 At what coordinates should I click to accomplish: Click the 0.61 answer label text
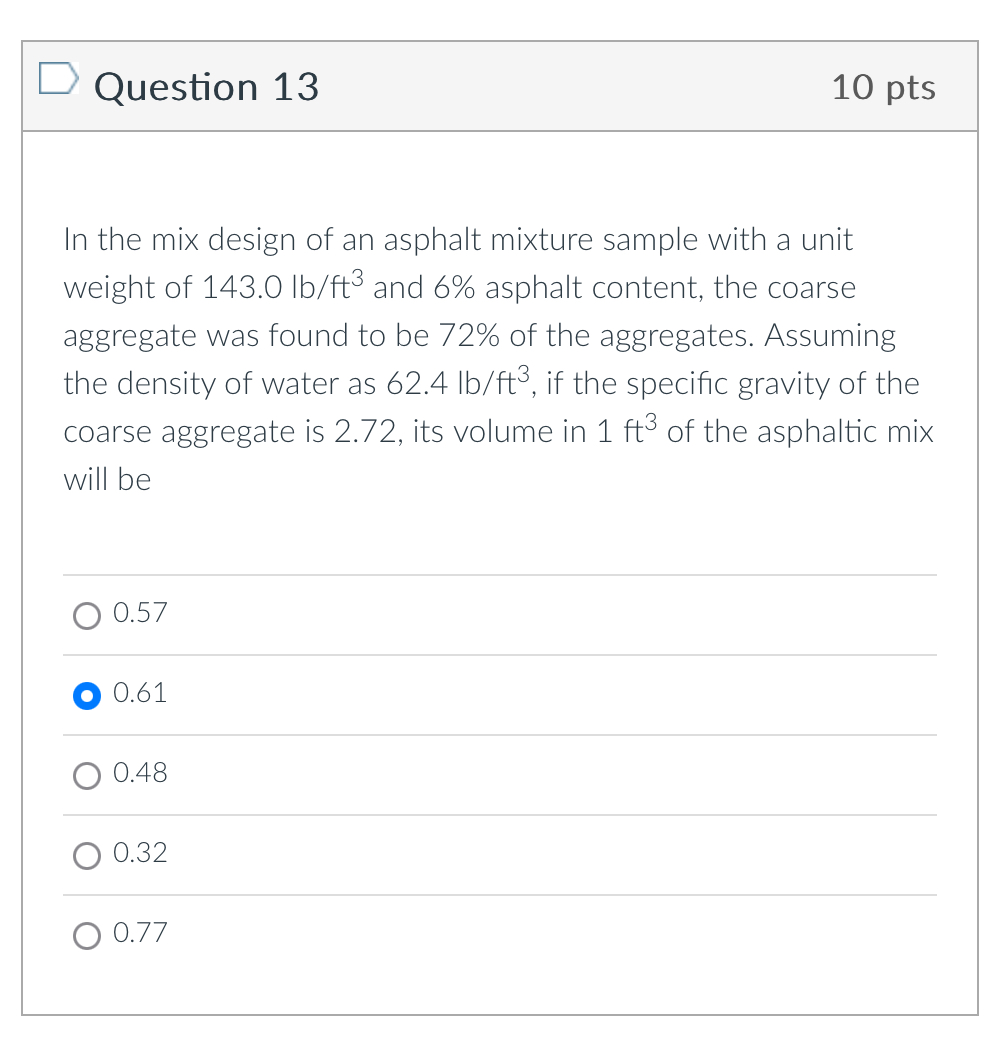point(140,693)
